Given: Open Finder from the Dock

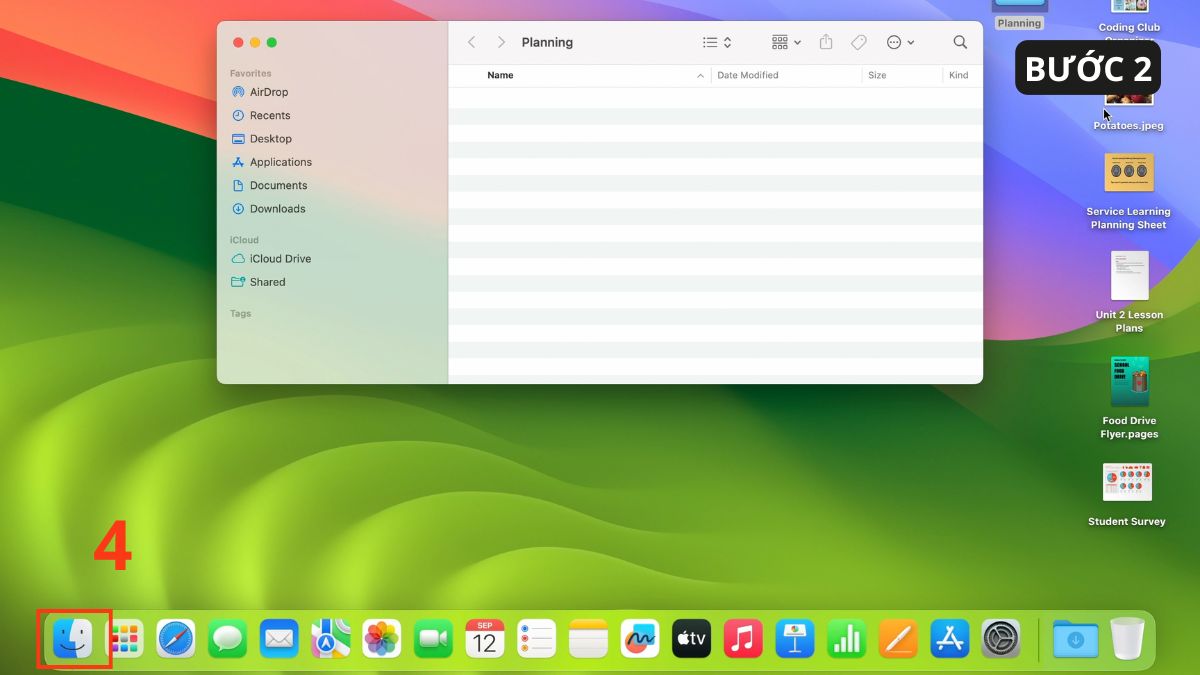Looking at the screenshot, I should coord(73,639).
